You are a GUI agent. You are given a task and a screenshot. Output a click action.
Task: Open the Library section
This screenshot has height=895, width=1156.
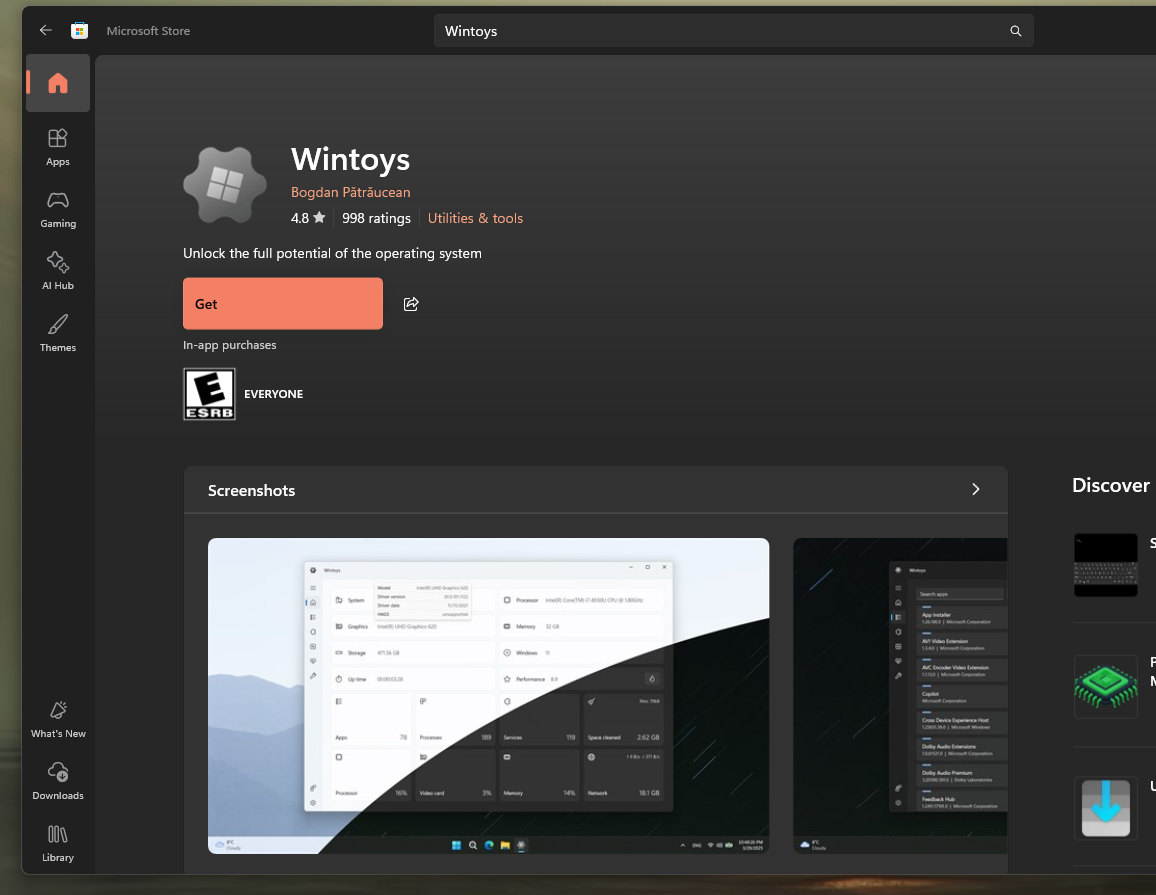58,843
